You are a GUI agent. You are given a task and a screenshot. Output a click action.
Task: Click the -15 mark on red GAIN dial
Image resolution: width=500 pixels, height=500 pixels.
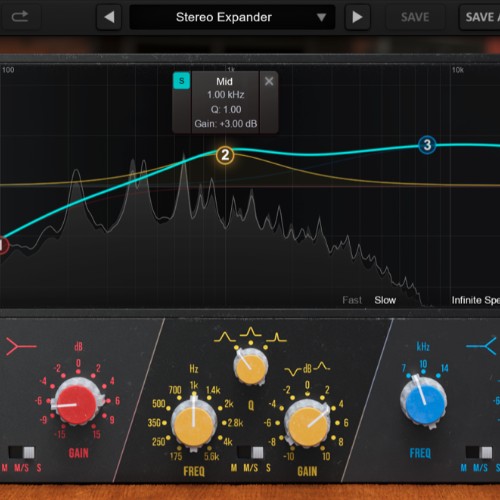pyautogui.click(x=60, y=435)
